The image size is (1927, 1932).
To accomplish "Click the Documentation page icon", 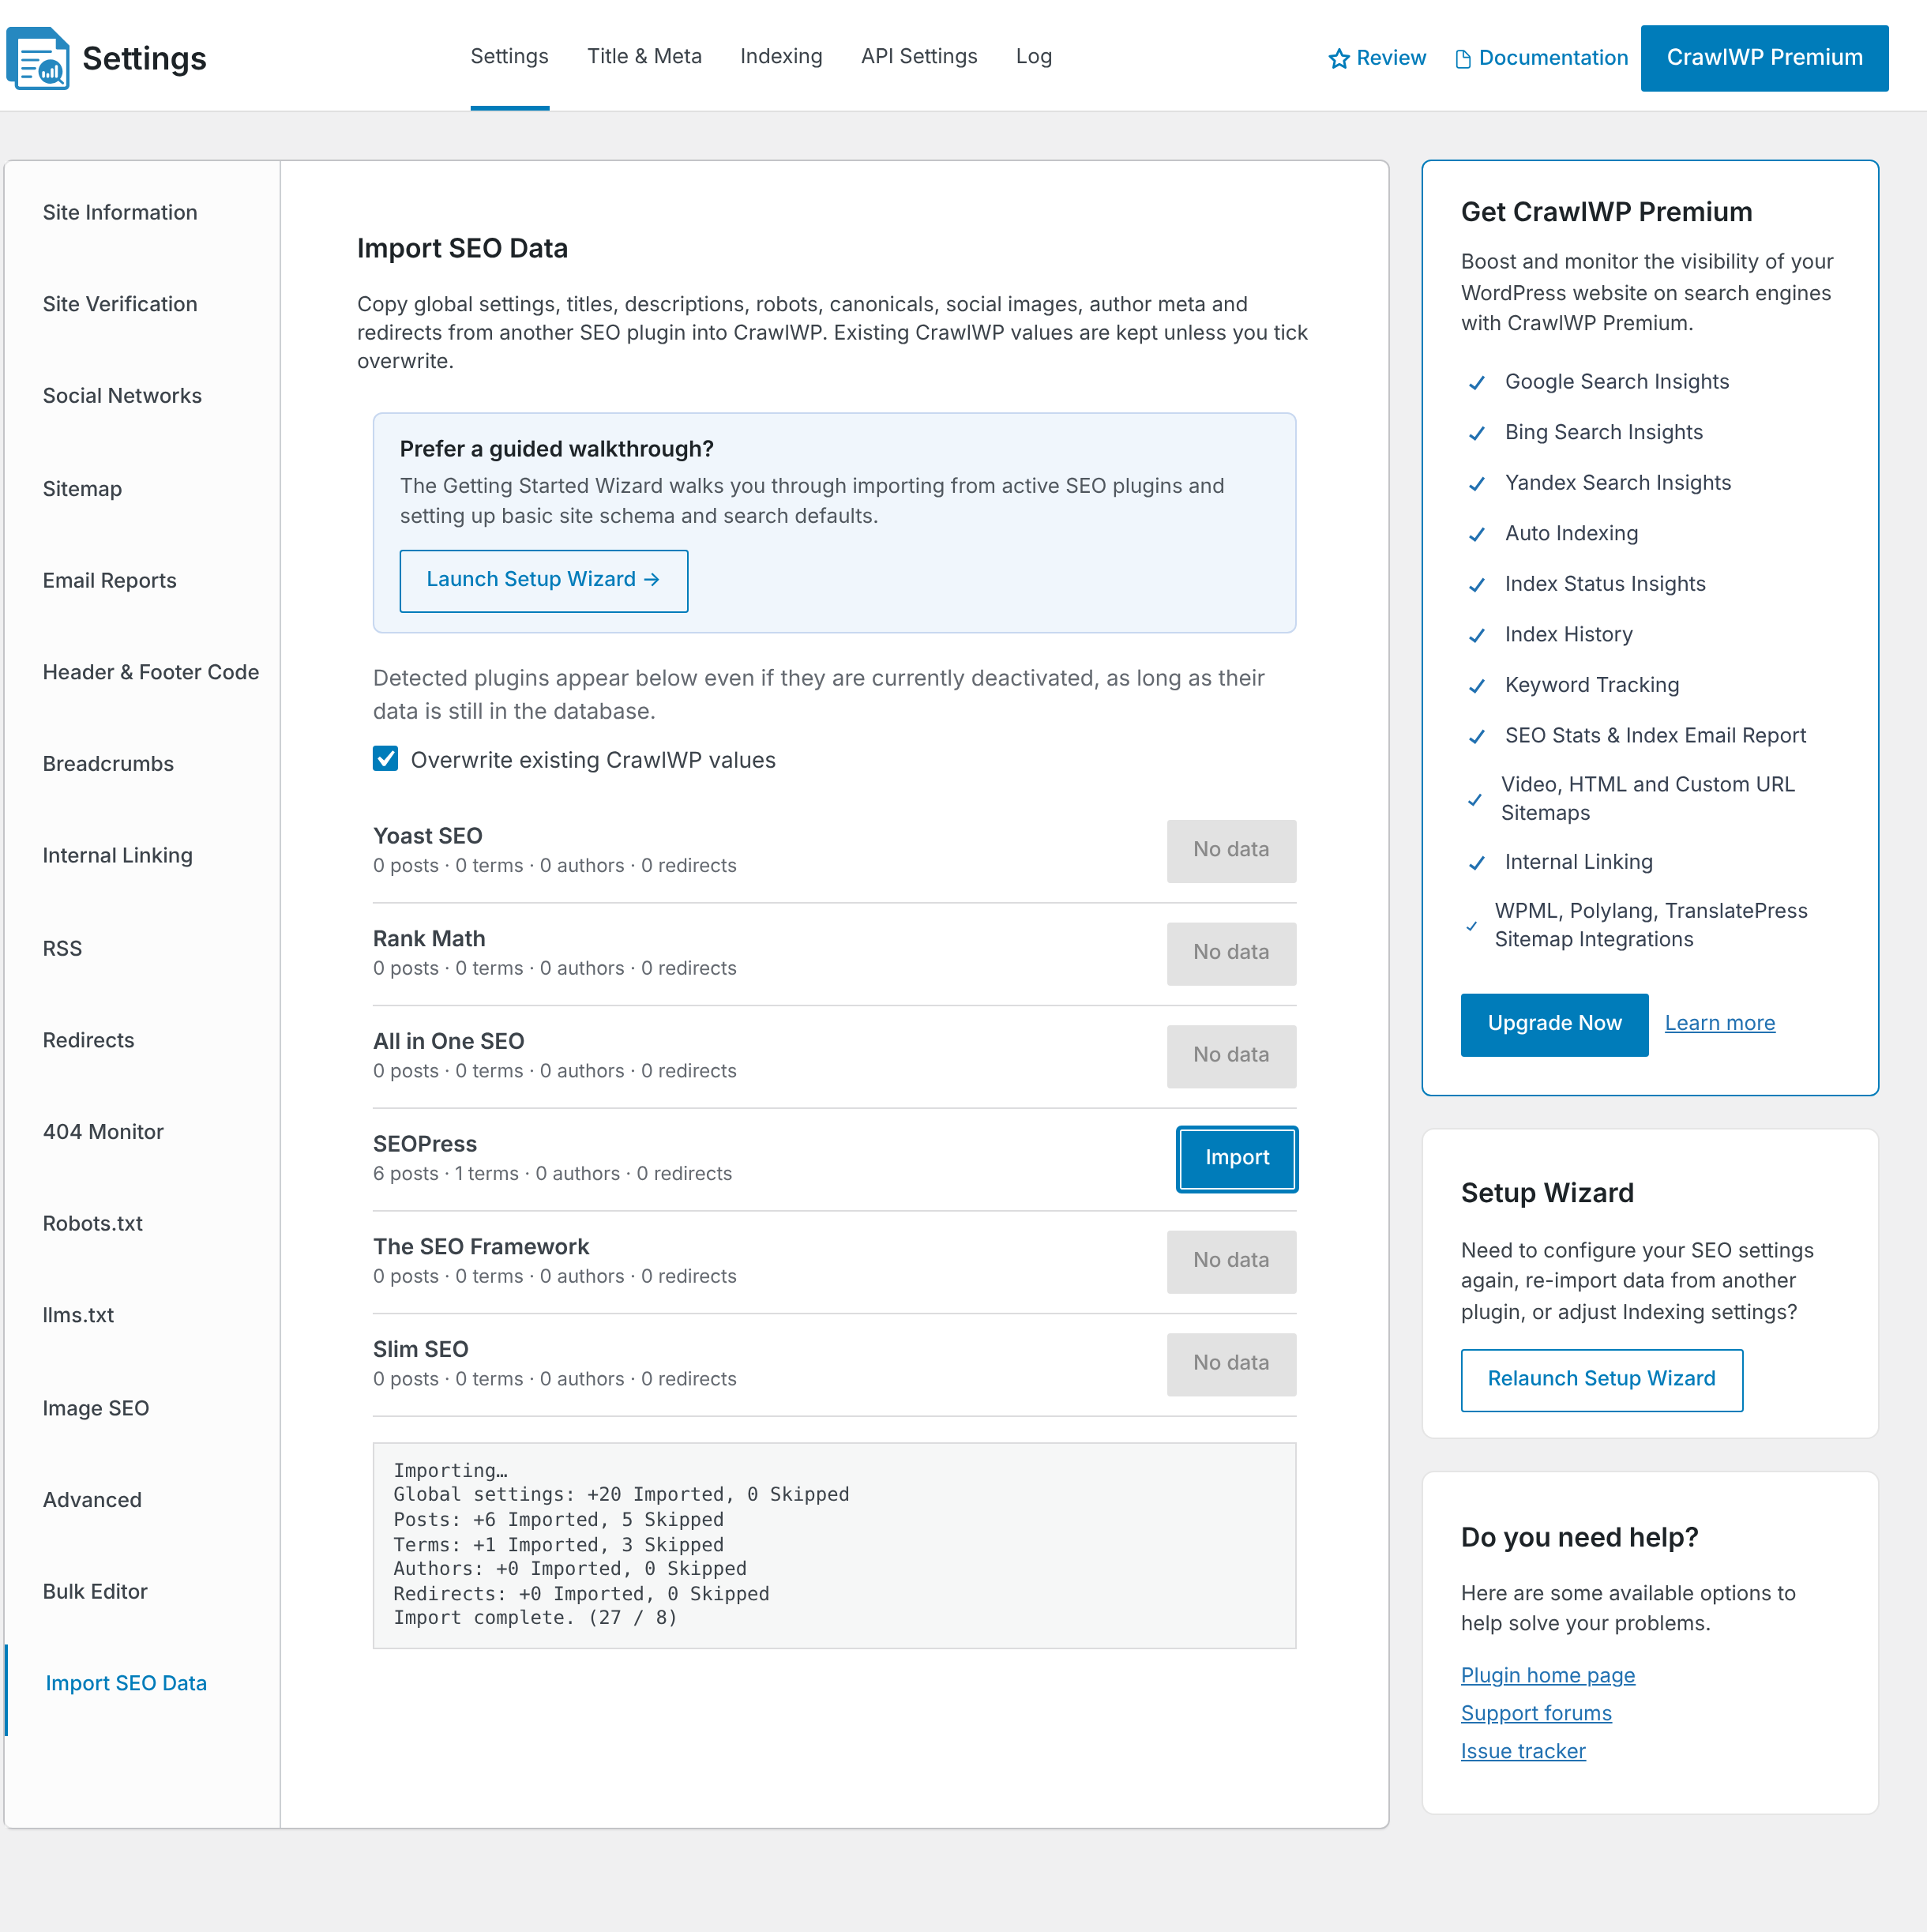I will (1463, 59).
